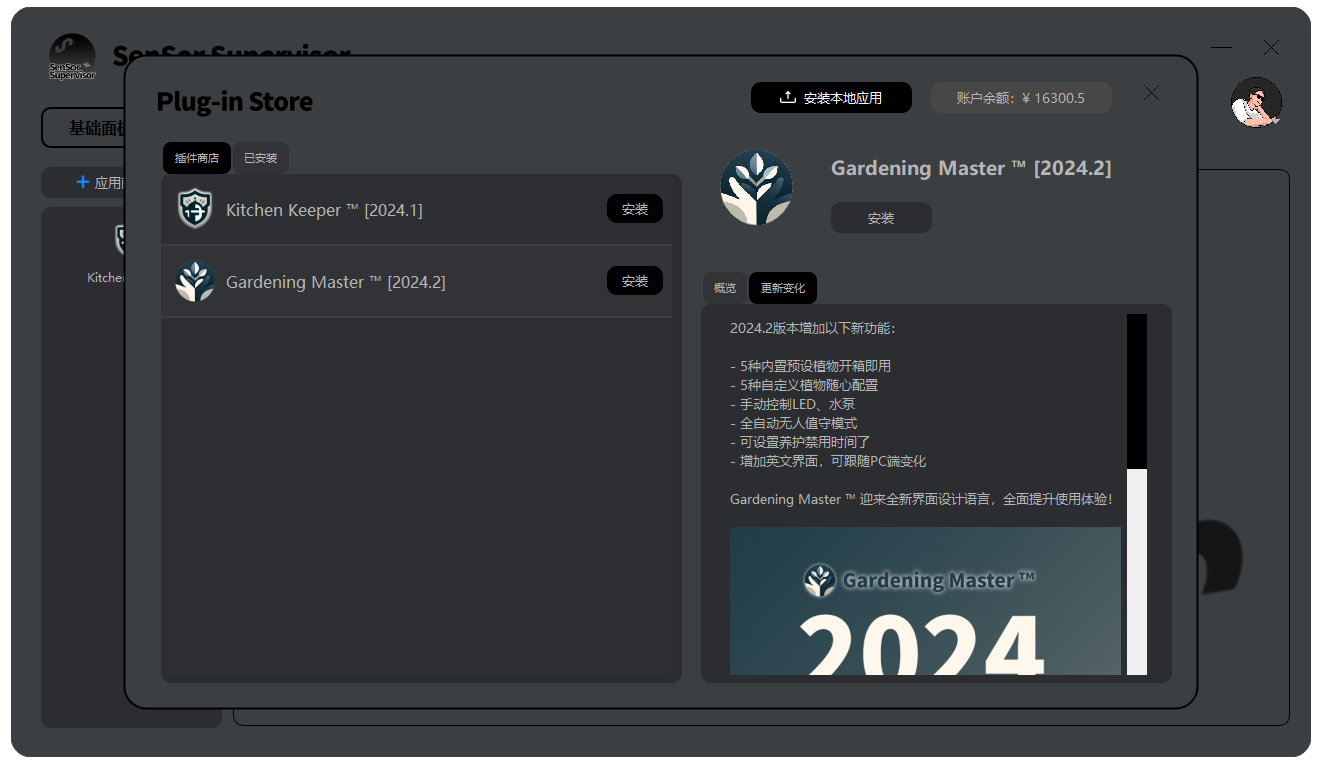Click the large Gardening Master logo in the detail pane
The height and width of the screenshot is (767, 1323).
(756, 188)
